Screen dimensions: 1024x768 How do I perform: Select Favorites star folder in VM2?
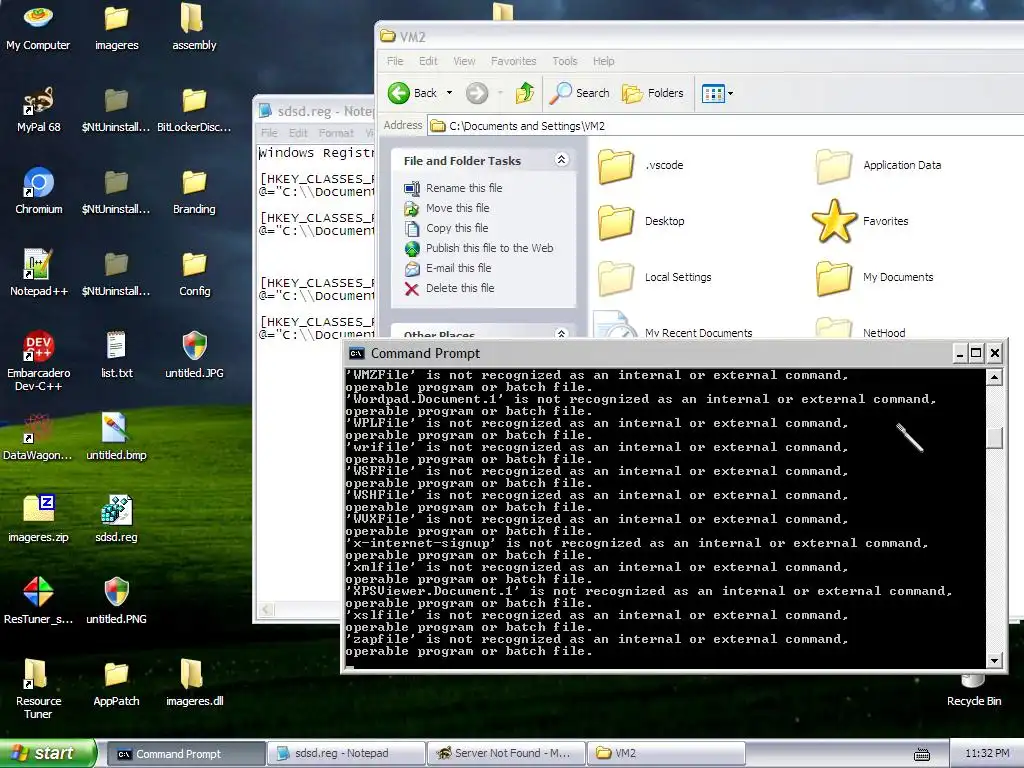tap(860, 221)
